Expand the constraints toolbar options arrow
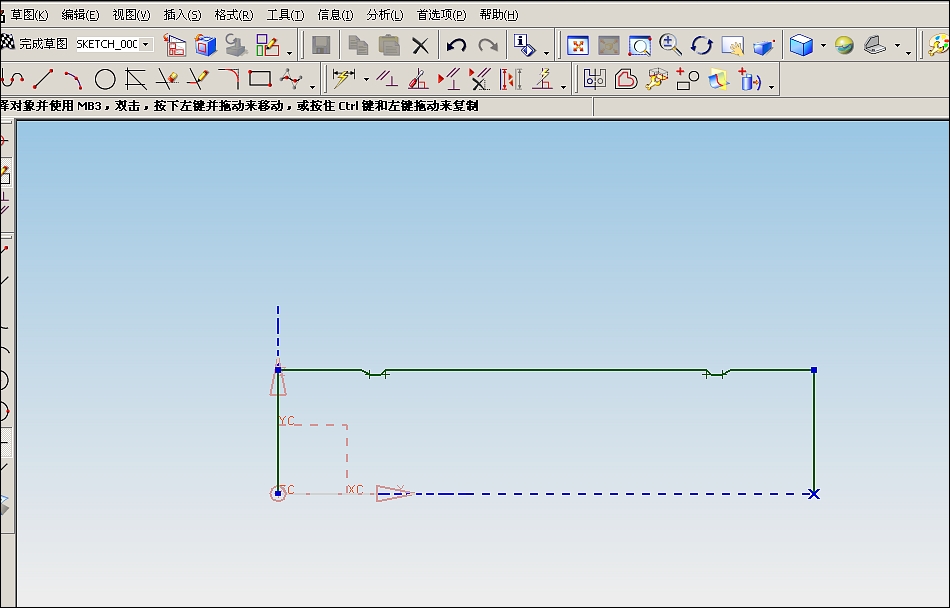The image size is (950, 608). [x=563, y=87]
